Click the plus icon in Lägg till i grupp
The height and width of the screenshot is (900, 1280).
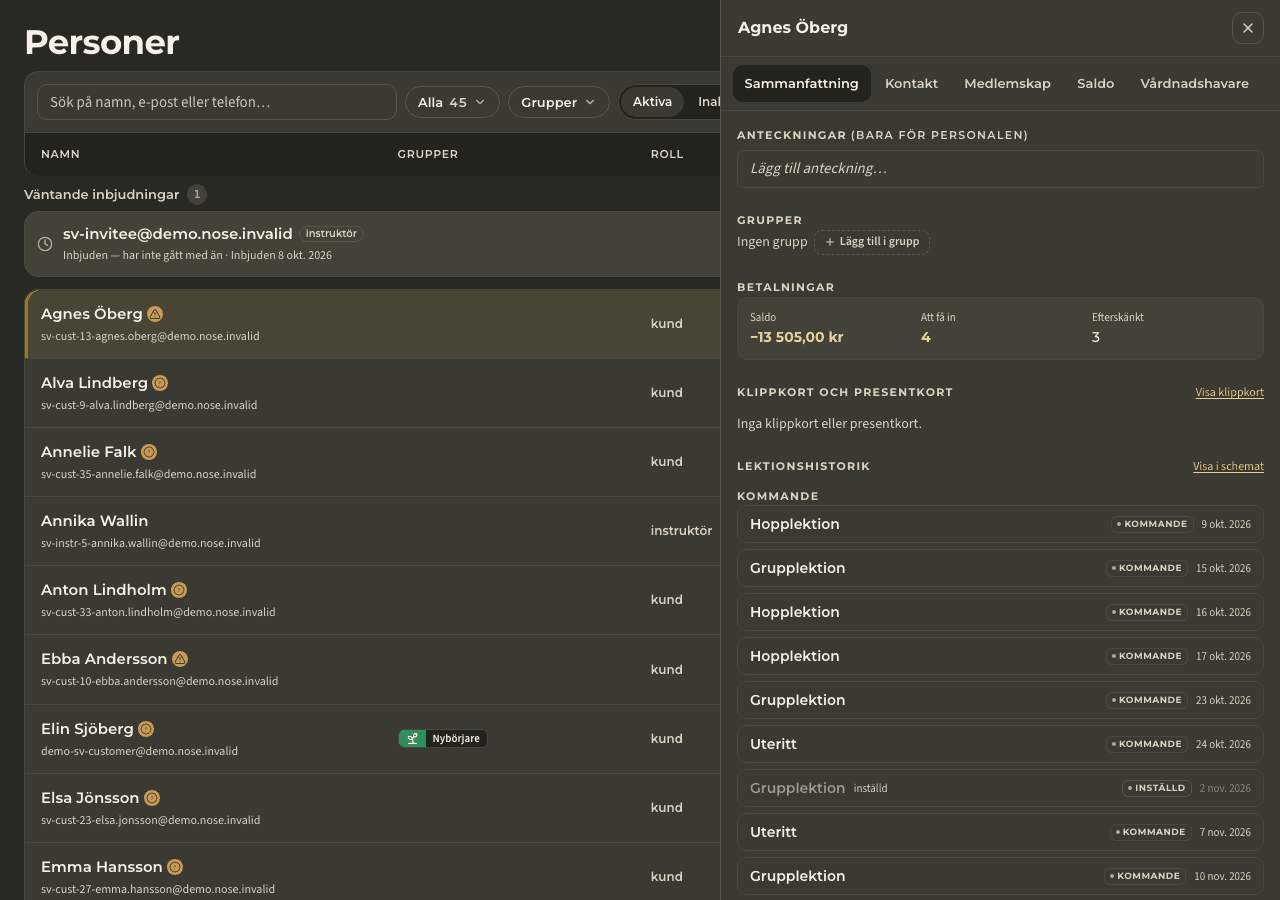point(830,242)
